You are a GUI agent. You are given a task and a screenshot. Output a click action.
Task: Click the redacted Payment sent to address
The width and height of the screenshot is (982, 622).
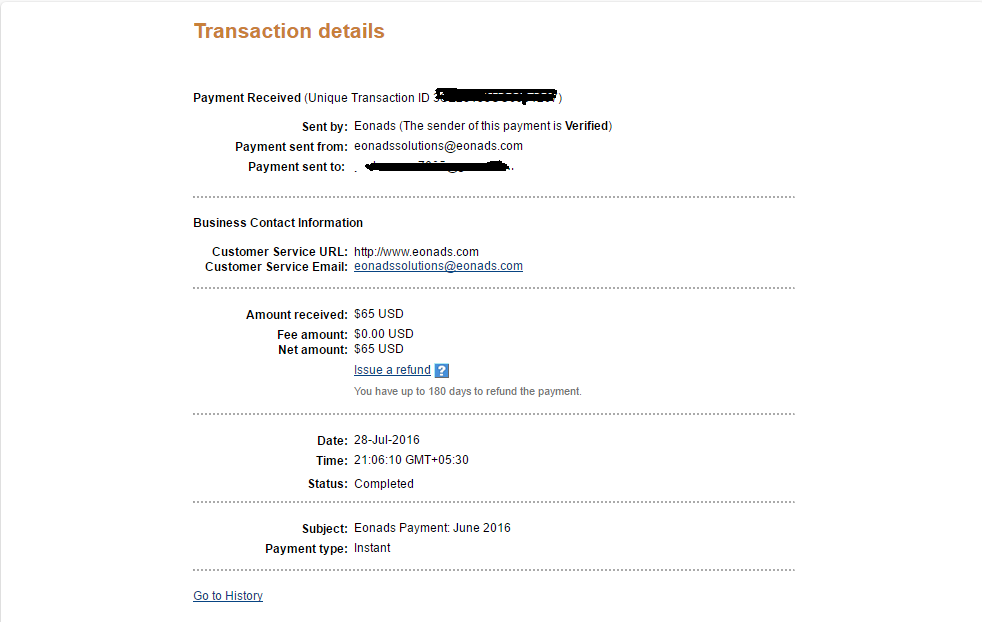coord(436,167)
